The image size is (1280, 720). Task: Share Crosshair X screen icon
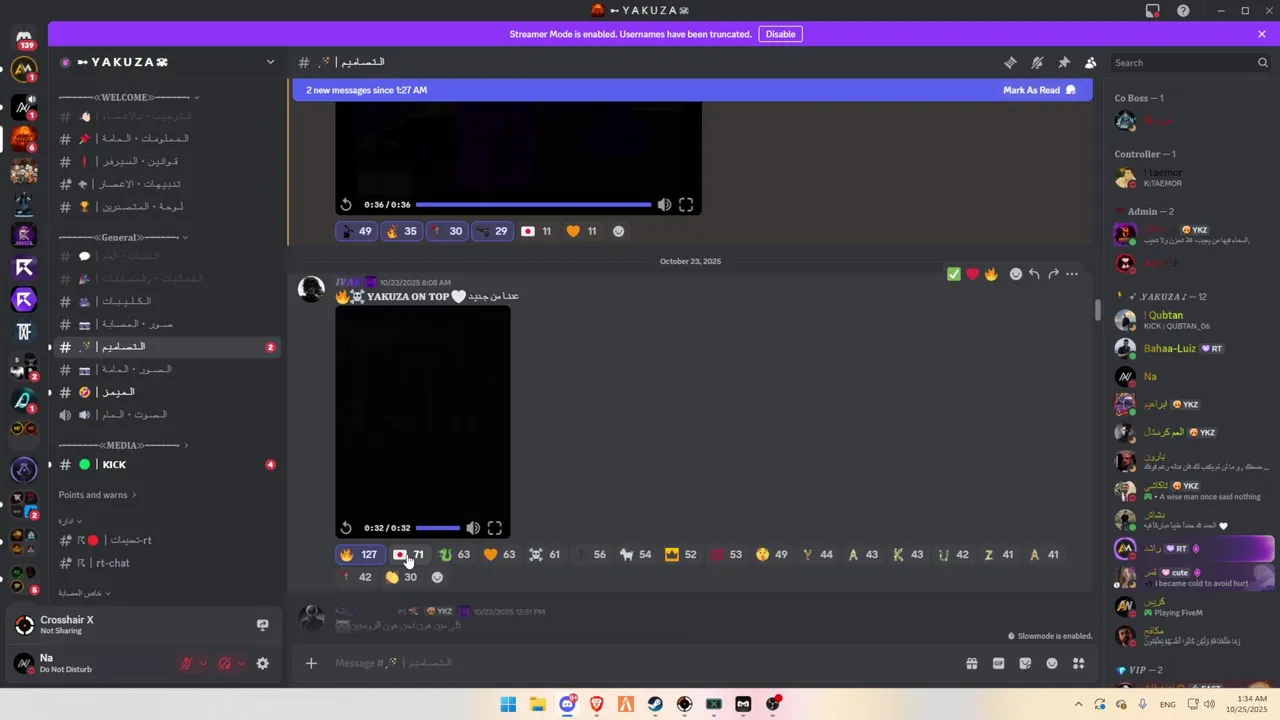[263, 625]
